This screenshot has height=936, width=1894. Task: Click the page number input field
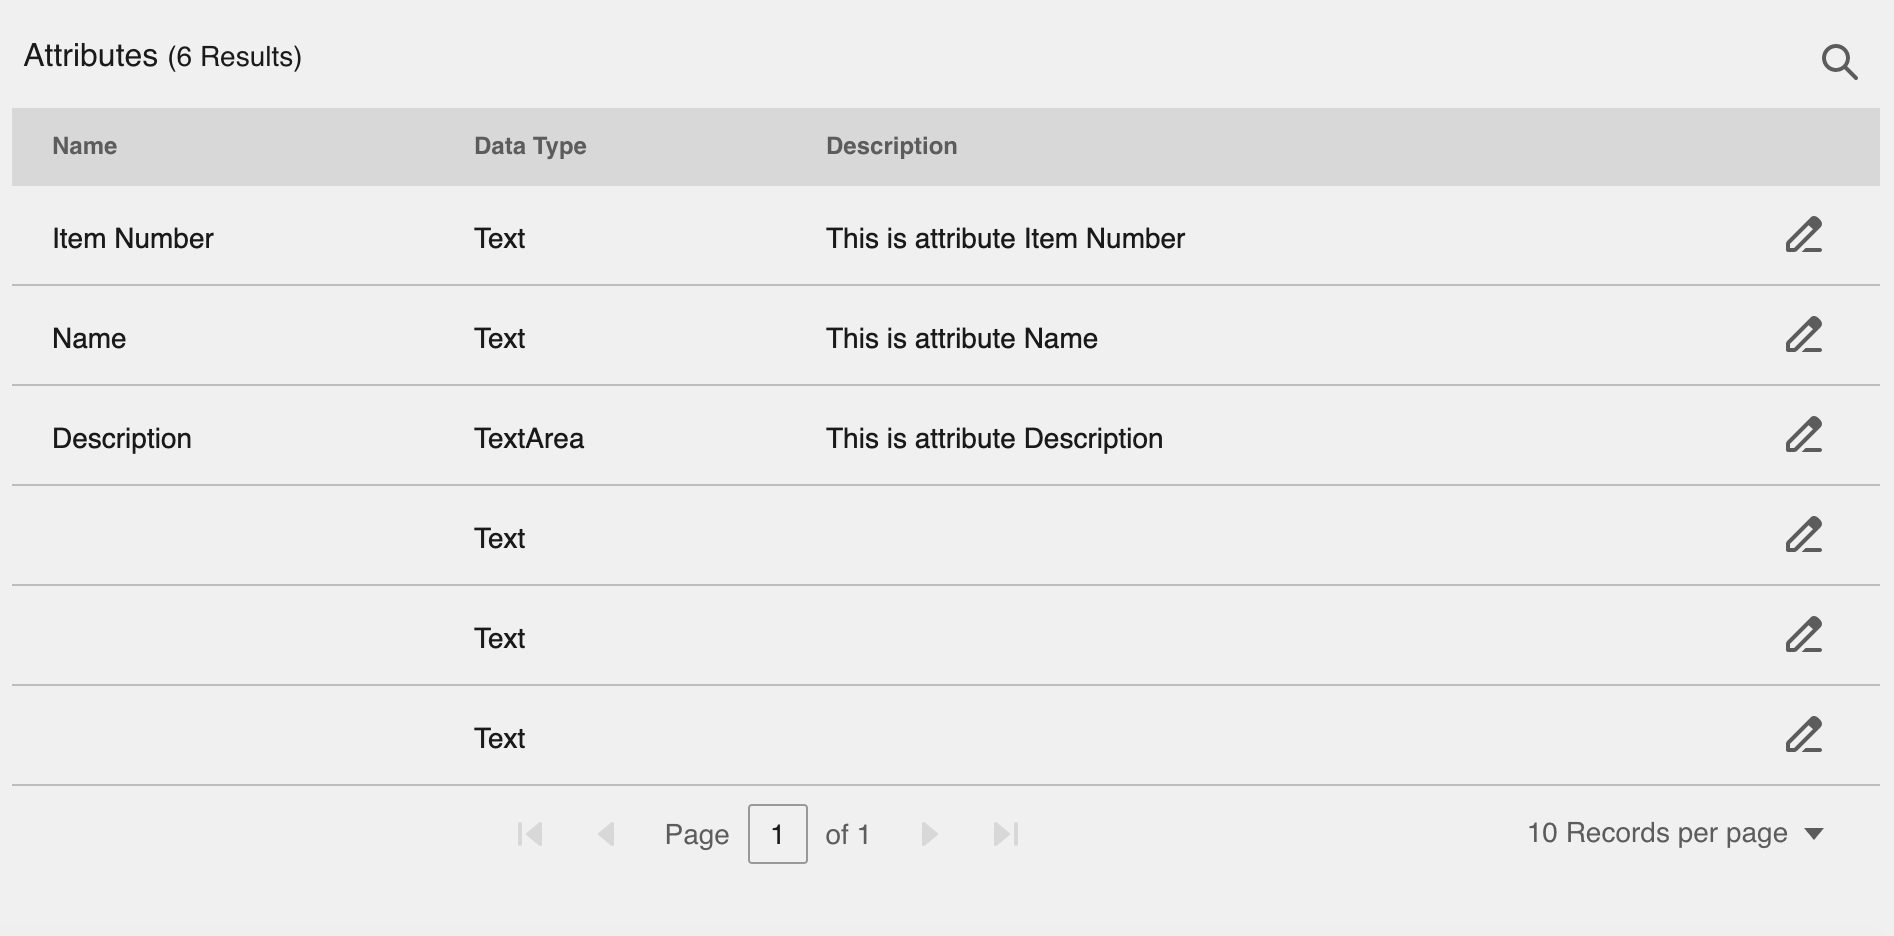pos(778,834)
